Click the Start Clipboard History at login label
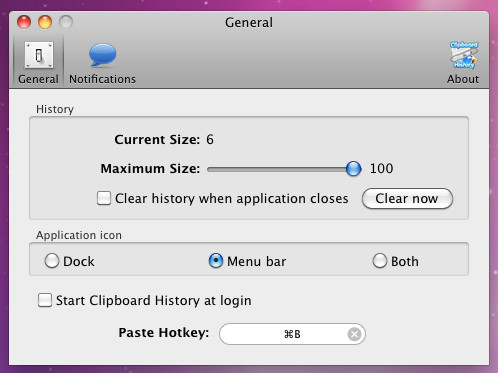Viewport: 498px width, 373px height. [154, 301]
